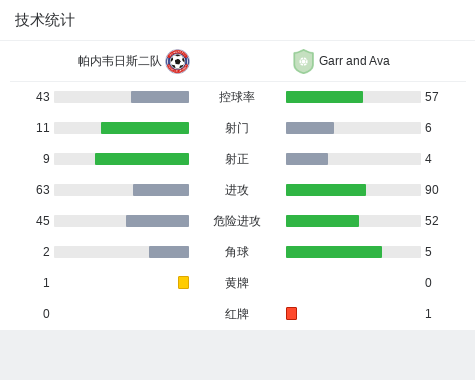Click the red card icon
Screen dimensions: 475x380
pyautogui.click(x=291, y=313)
